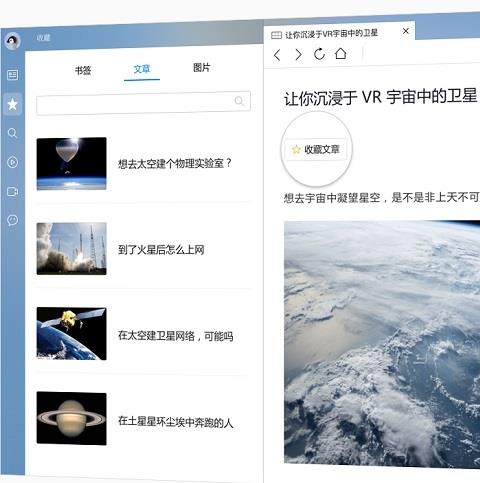Click the star icon in 收藏文章
The width and height of the screenshot is (480, 483).
[x=296, y=150]
